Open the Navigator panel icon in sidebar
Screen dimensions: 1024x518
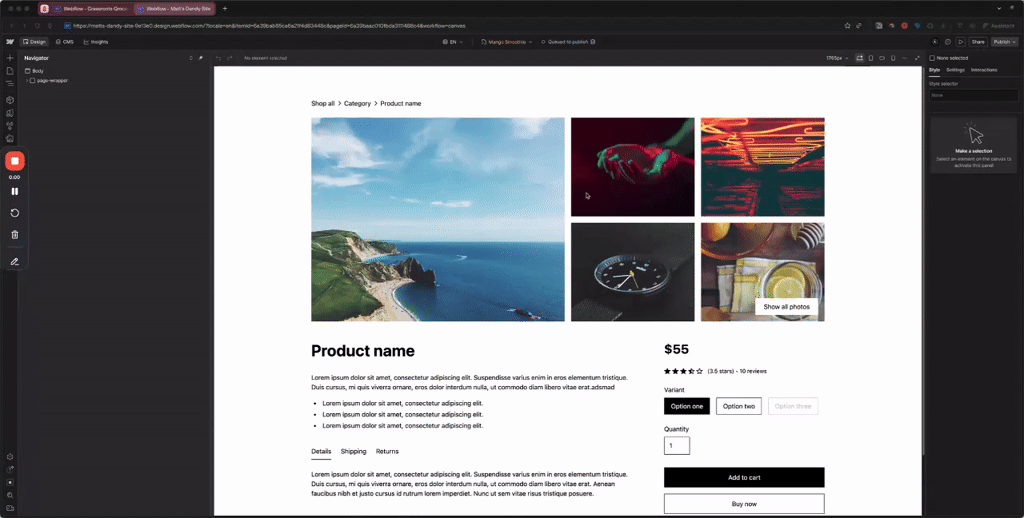coord(10,84)
